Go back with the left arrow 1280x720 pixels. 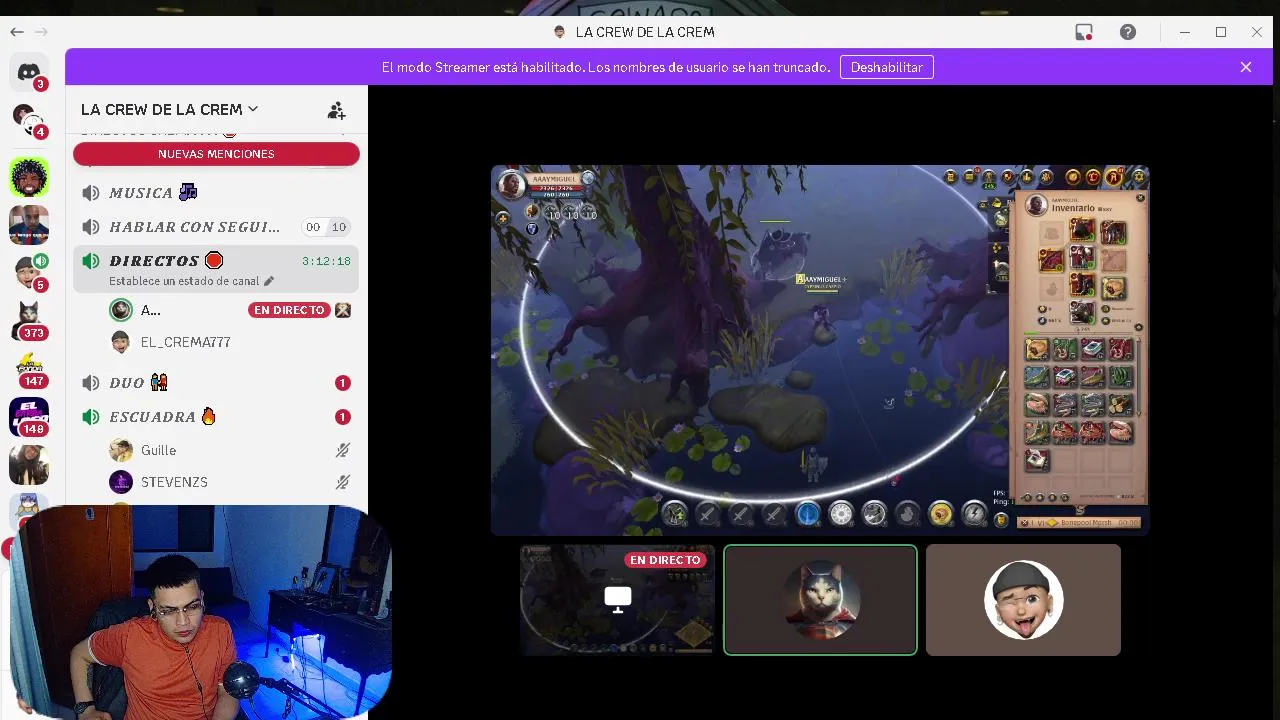coord(17,32)
